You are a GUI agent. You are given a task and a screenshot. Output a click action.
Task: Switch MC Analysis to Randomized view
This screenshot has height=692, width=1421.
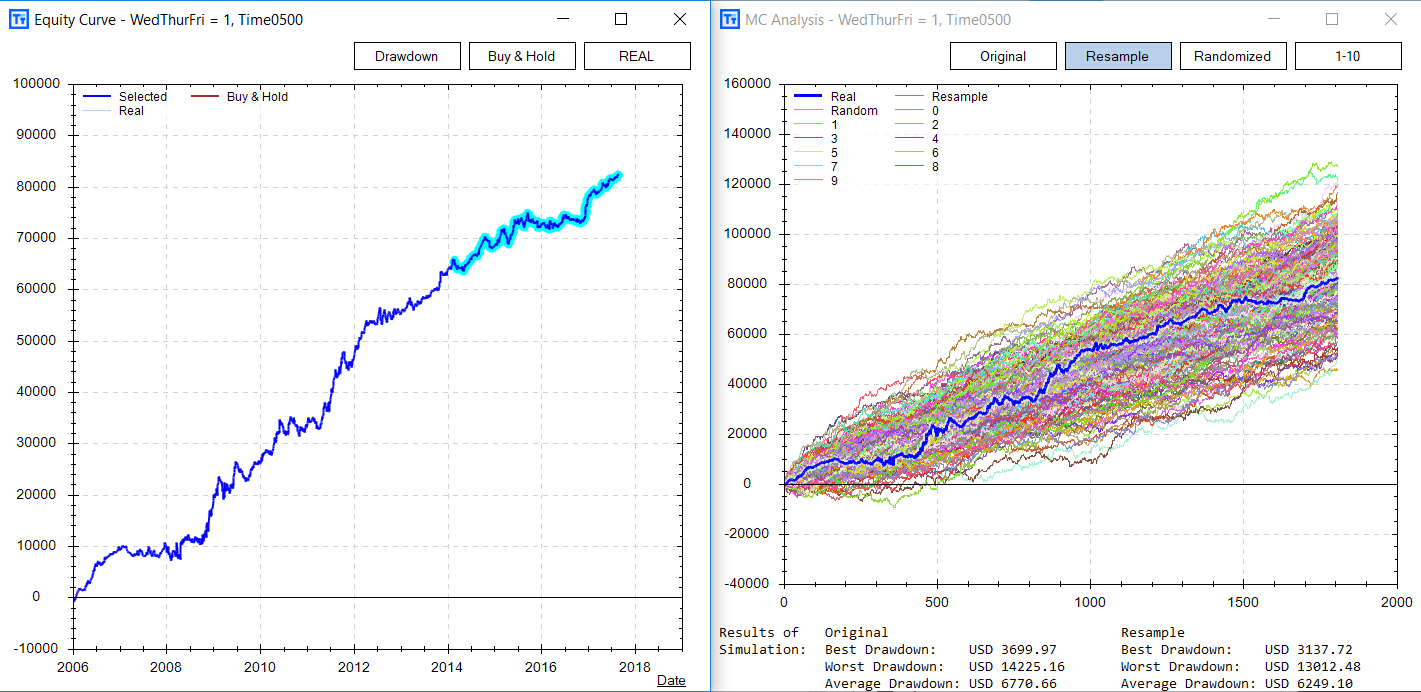click(x=1233, y=56)
